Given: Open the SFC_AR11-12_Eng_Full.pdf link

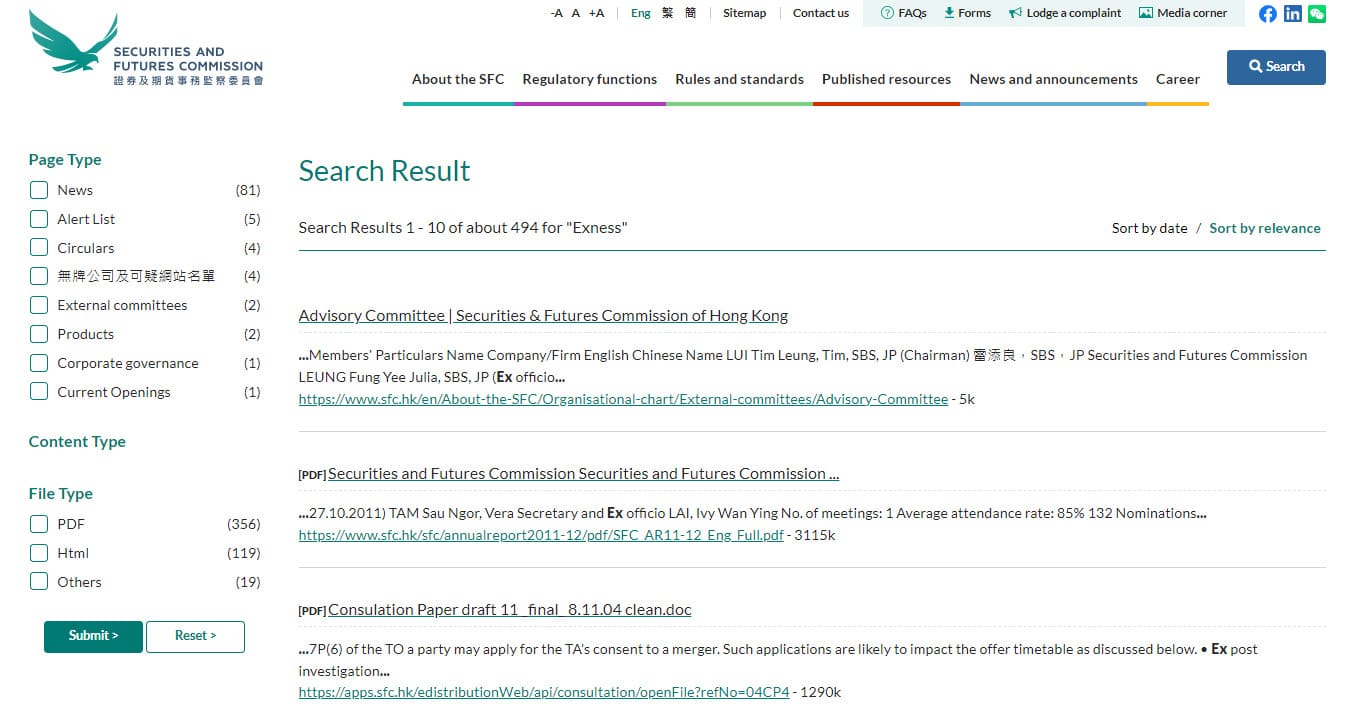Looking at the screenshot, I should tap(541, 535).
